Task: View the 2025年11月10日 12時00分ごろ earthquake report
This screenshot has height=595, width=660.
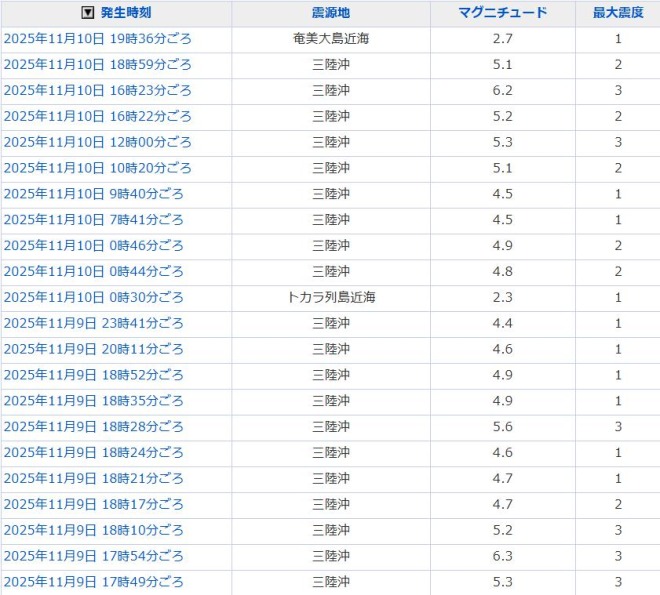Action: pos(97,142)
